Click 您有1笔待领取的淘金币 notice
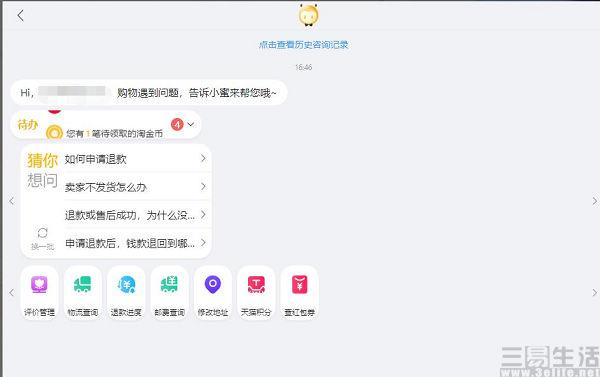Viewport: 600px width, 377px height. pos(114,134)
